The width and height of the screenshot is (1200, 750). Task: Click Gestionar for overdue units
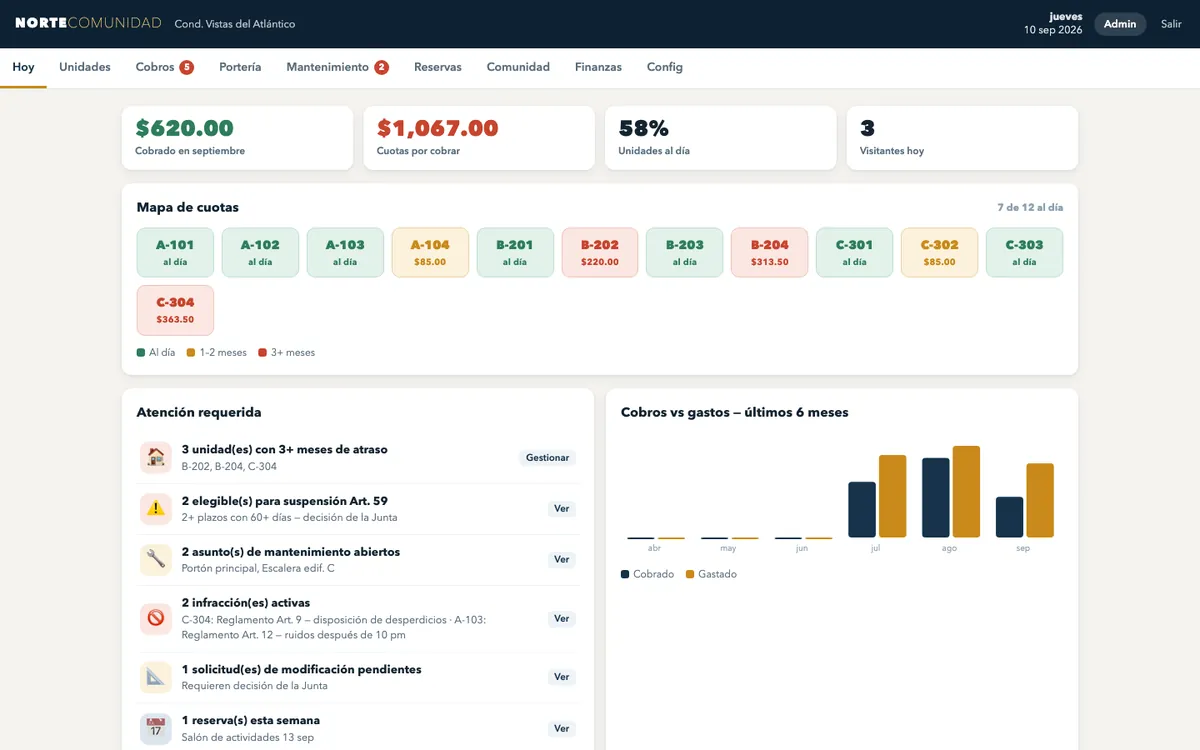point(547,458)
